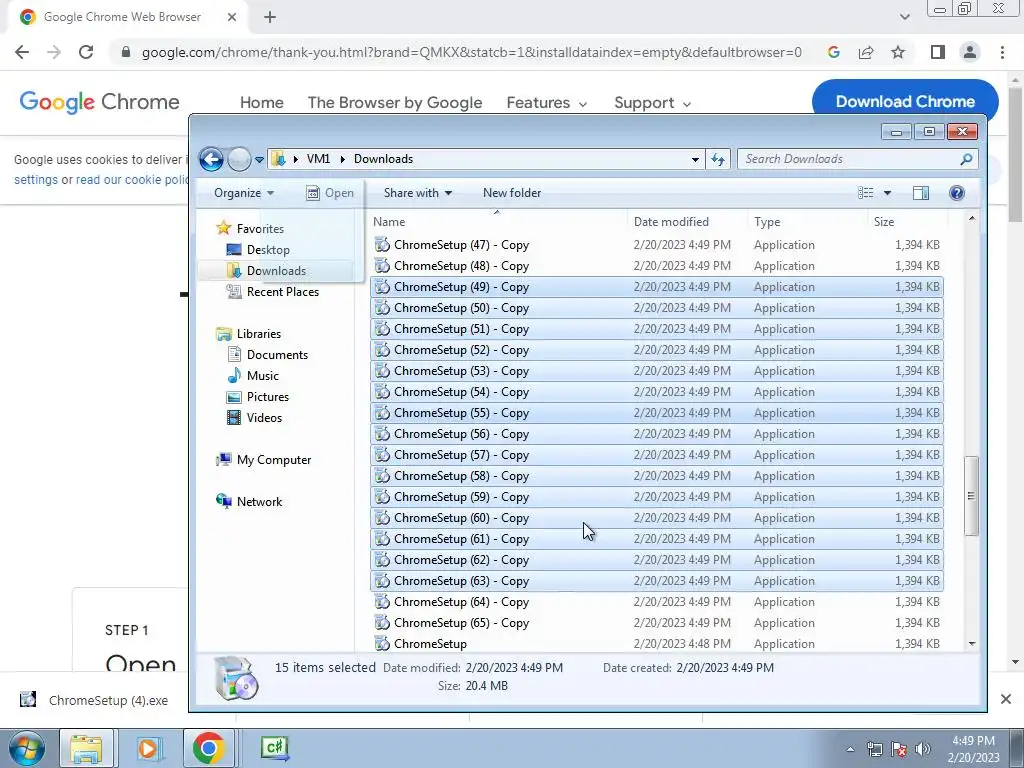
Task: Sort files by the Name column header
Action: coord(499,221)
